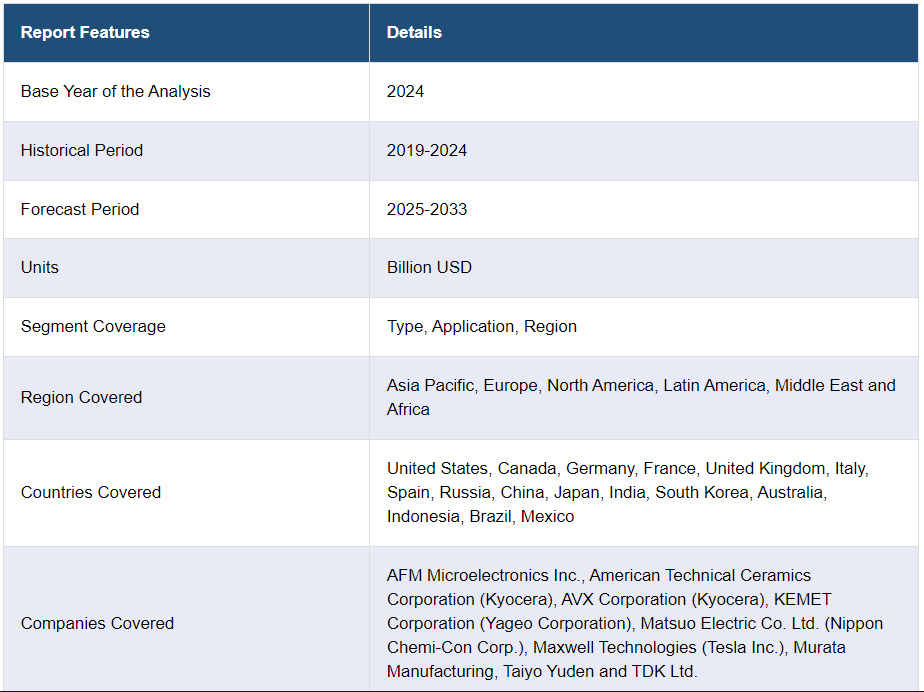
Task: Click the 'Details' column header
Action: tap(644, 32)
